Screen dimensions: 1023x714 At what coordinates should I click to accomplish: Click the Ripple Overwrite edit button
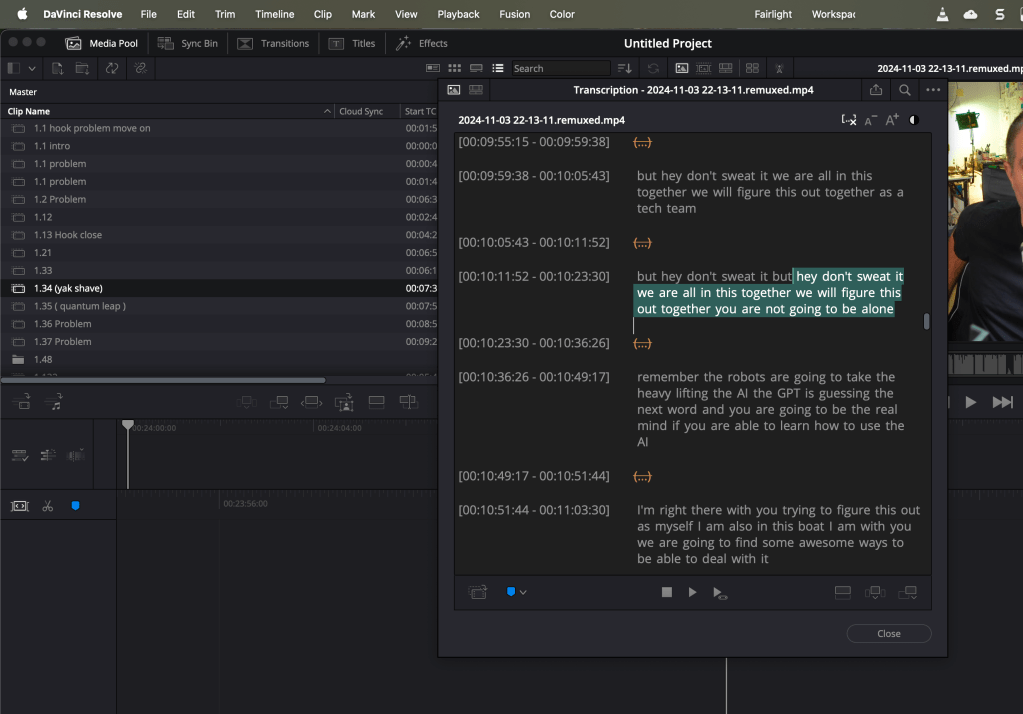[x=311, y=402]
